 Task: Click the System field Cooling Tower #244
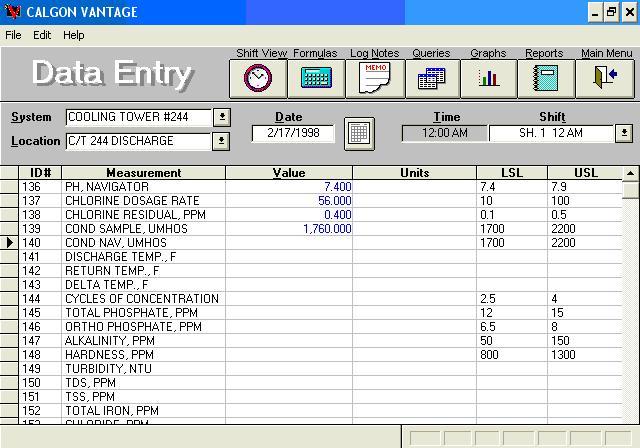(x=139, y=117)
